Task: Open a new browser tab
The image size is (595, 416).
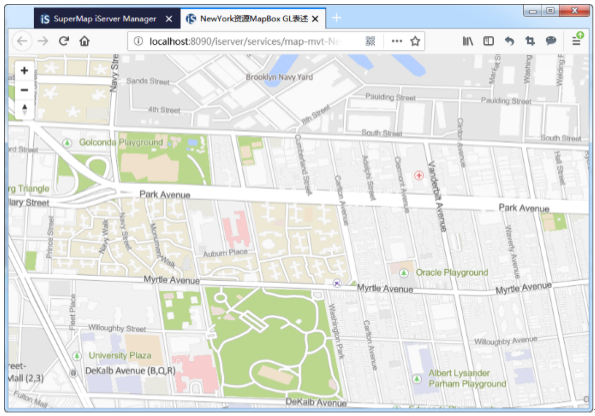Action: [336, 18]
